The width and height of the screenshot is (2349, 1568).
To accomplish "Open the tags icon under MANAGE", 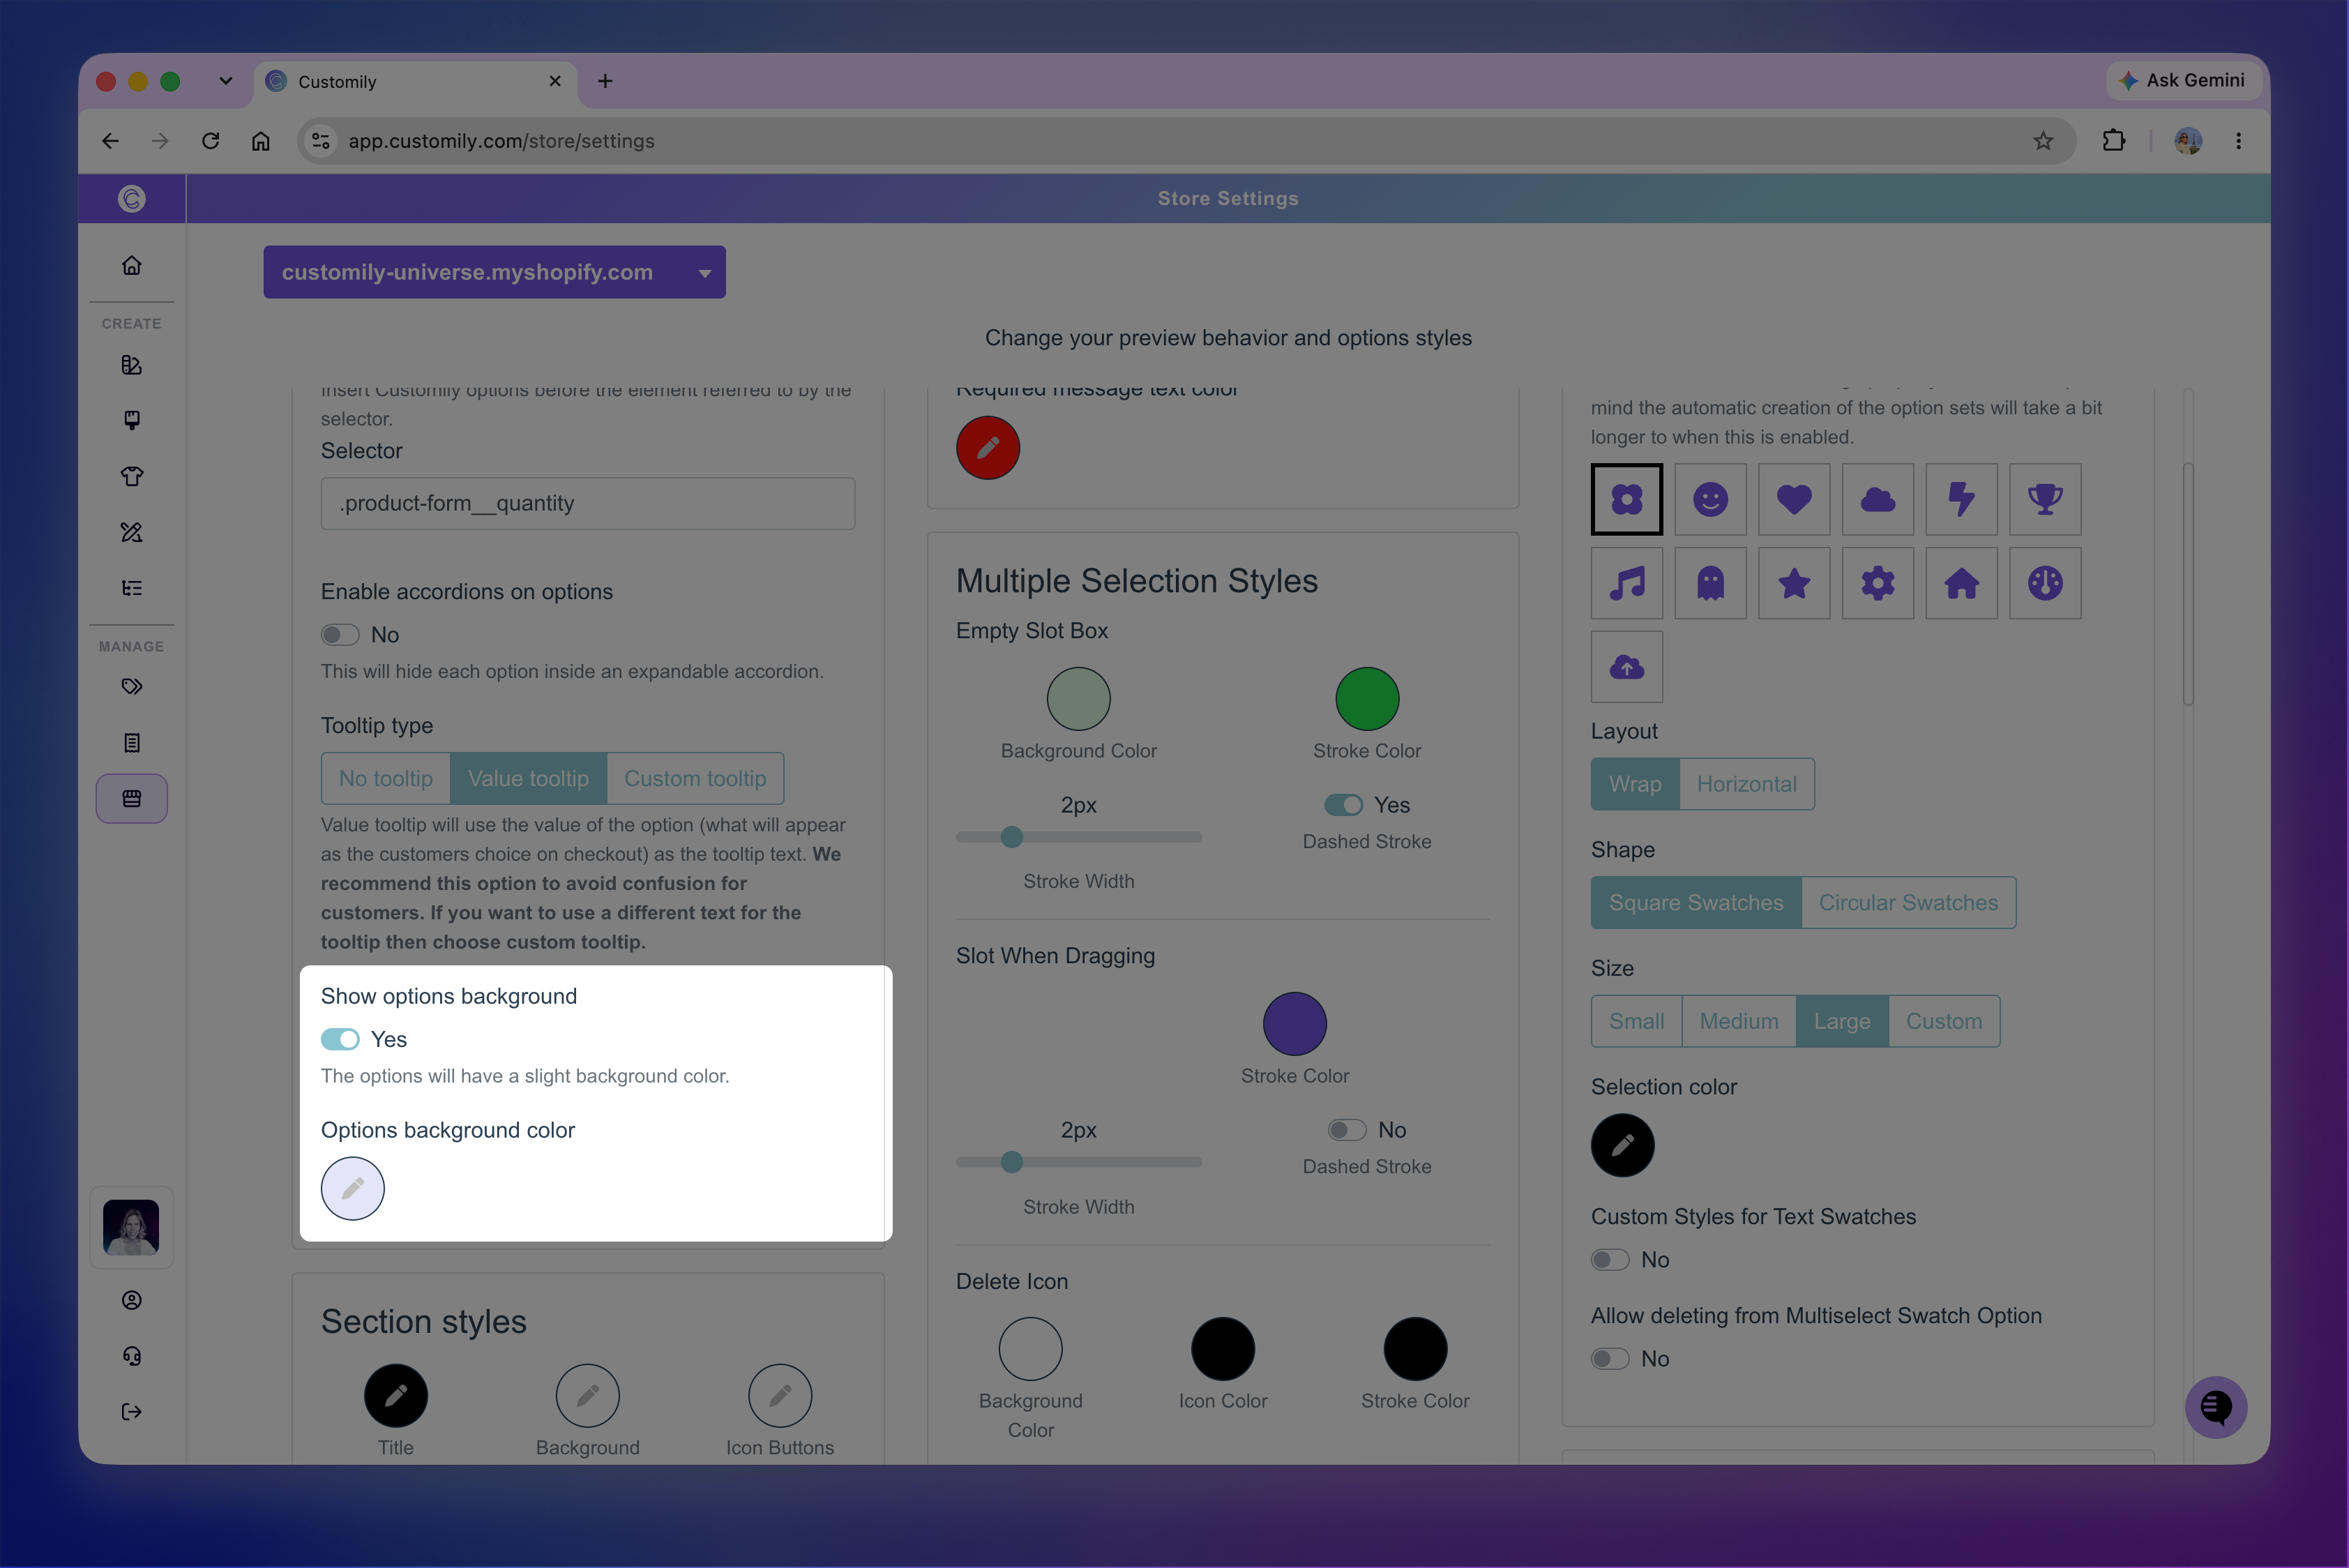I will pos(131,686).
